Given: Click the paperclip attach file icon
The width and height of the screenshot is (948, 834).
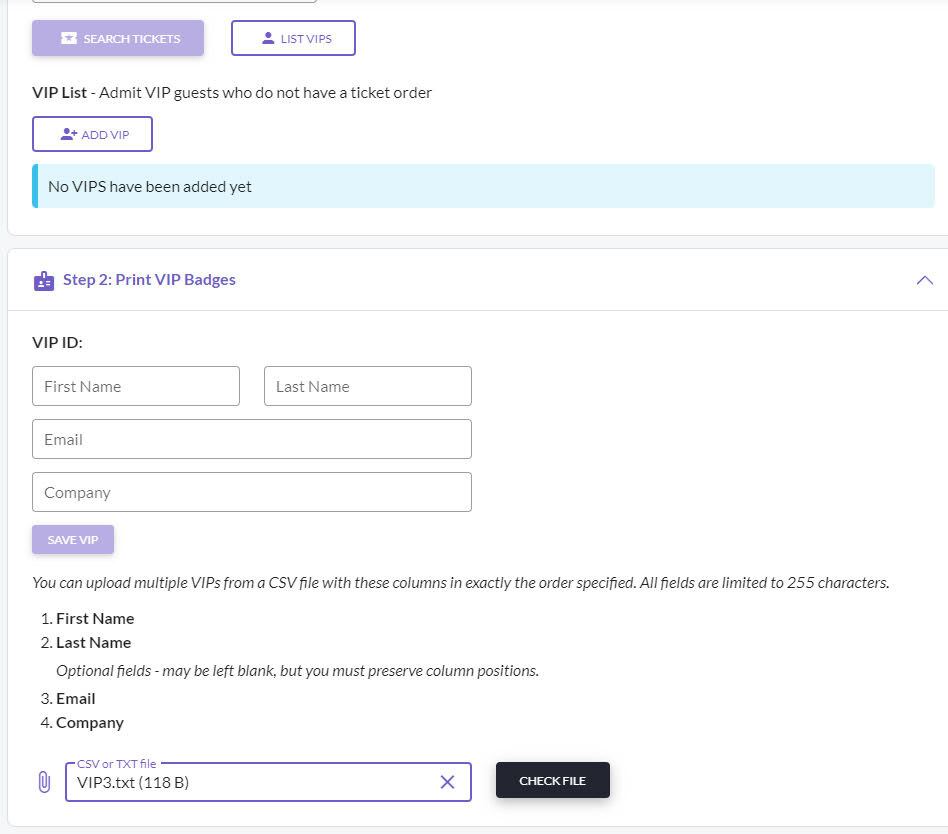Looking at the screenshot, I should 44,782.
